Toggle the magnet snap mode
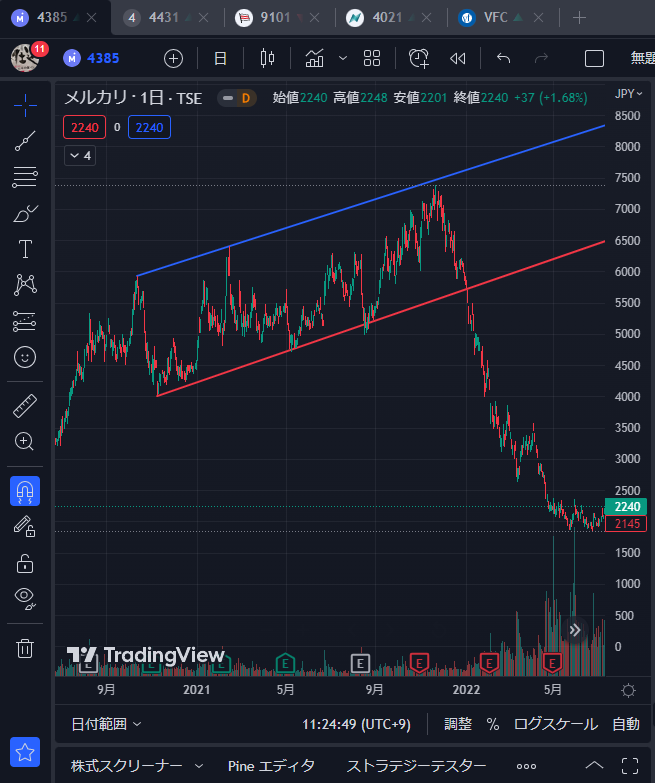This screenshot has height=783, width=655. 25,491
